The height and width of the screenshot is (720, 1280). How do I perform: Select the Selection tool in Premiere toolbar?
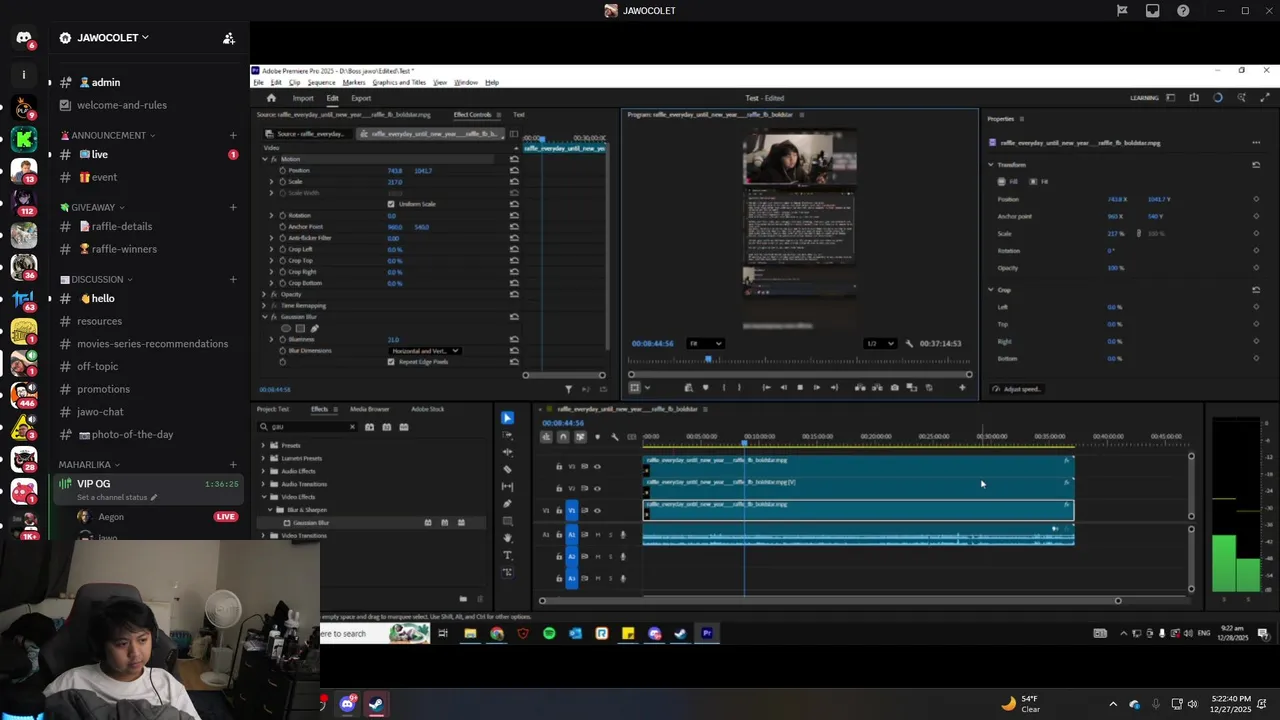507,418
